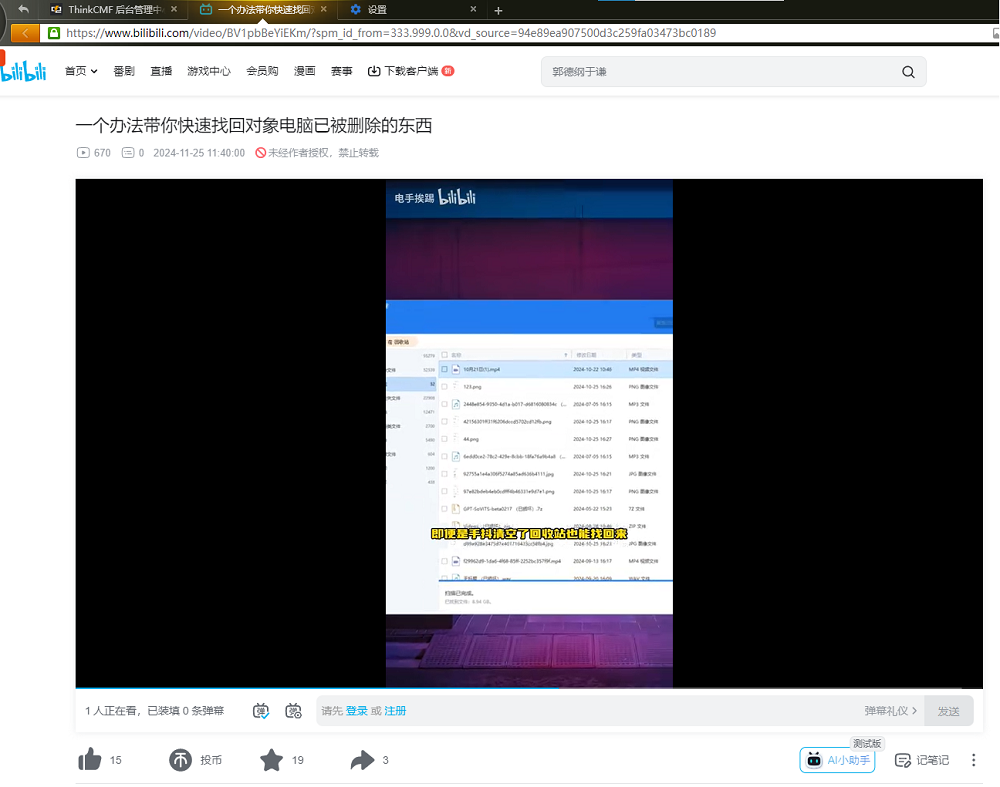Open the danmaku settings icon
This screenshot has height=787, width=1000.
click(293, 710)
